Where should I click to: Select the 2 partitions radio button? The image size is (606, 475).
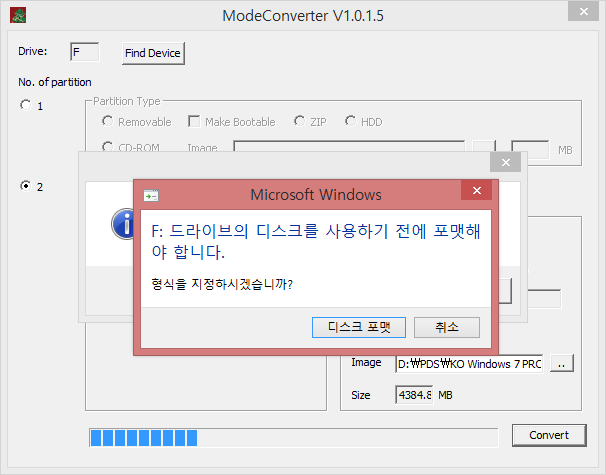(x=26, y=186)
